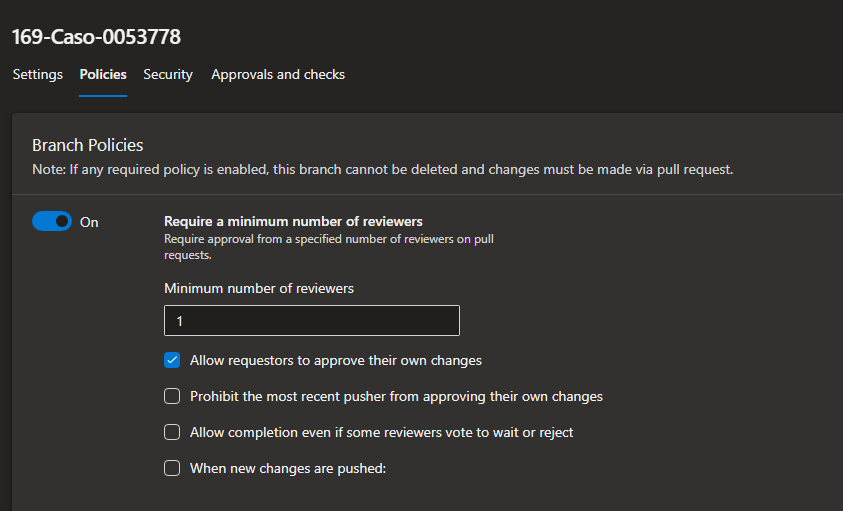
Task: Uncheck the allow requestors approve own changes checkbox
Action: coord(172,360)
